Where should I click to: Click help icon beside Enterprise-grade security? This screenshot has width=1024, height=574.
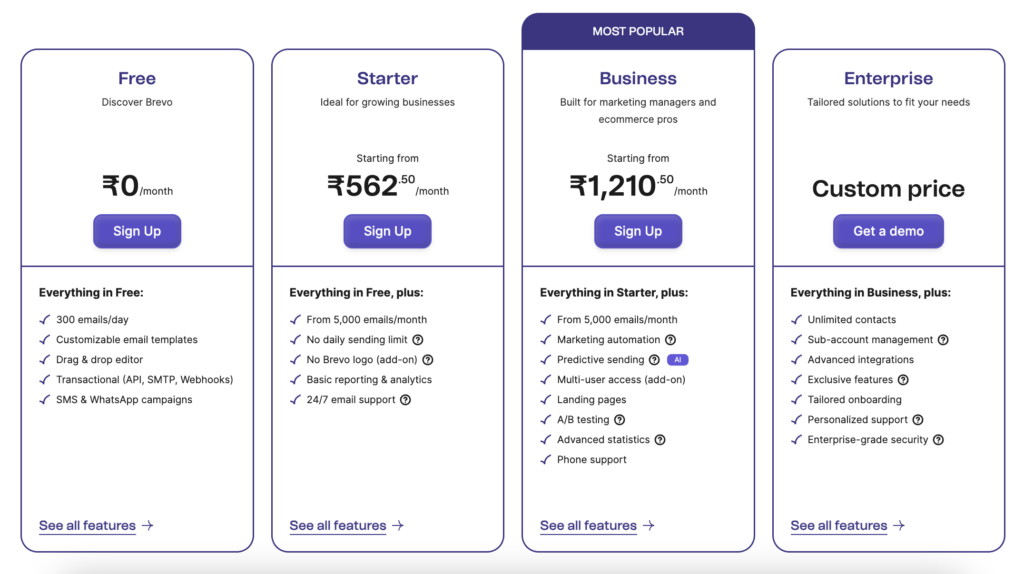(x=938, y=440)
